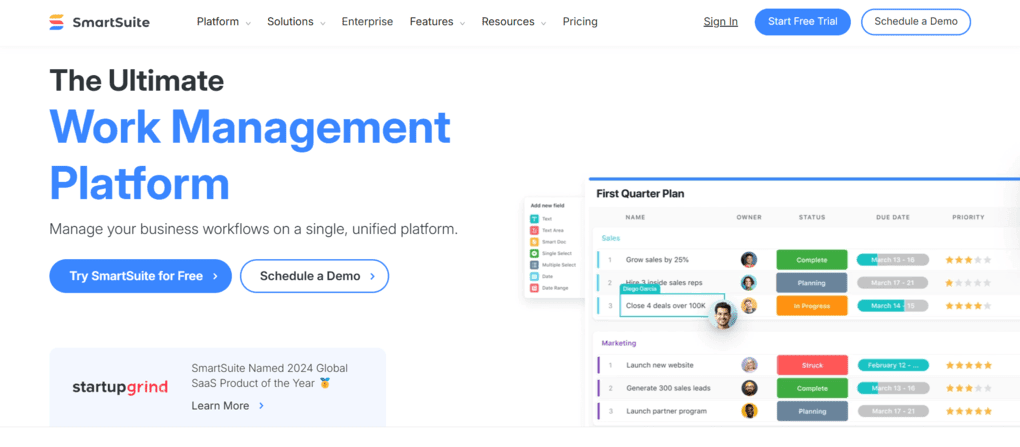Expand the Platform menu
1020x447 pixels.
click(x=223, y=21)
